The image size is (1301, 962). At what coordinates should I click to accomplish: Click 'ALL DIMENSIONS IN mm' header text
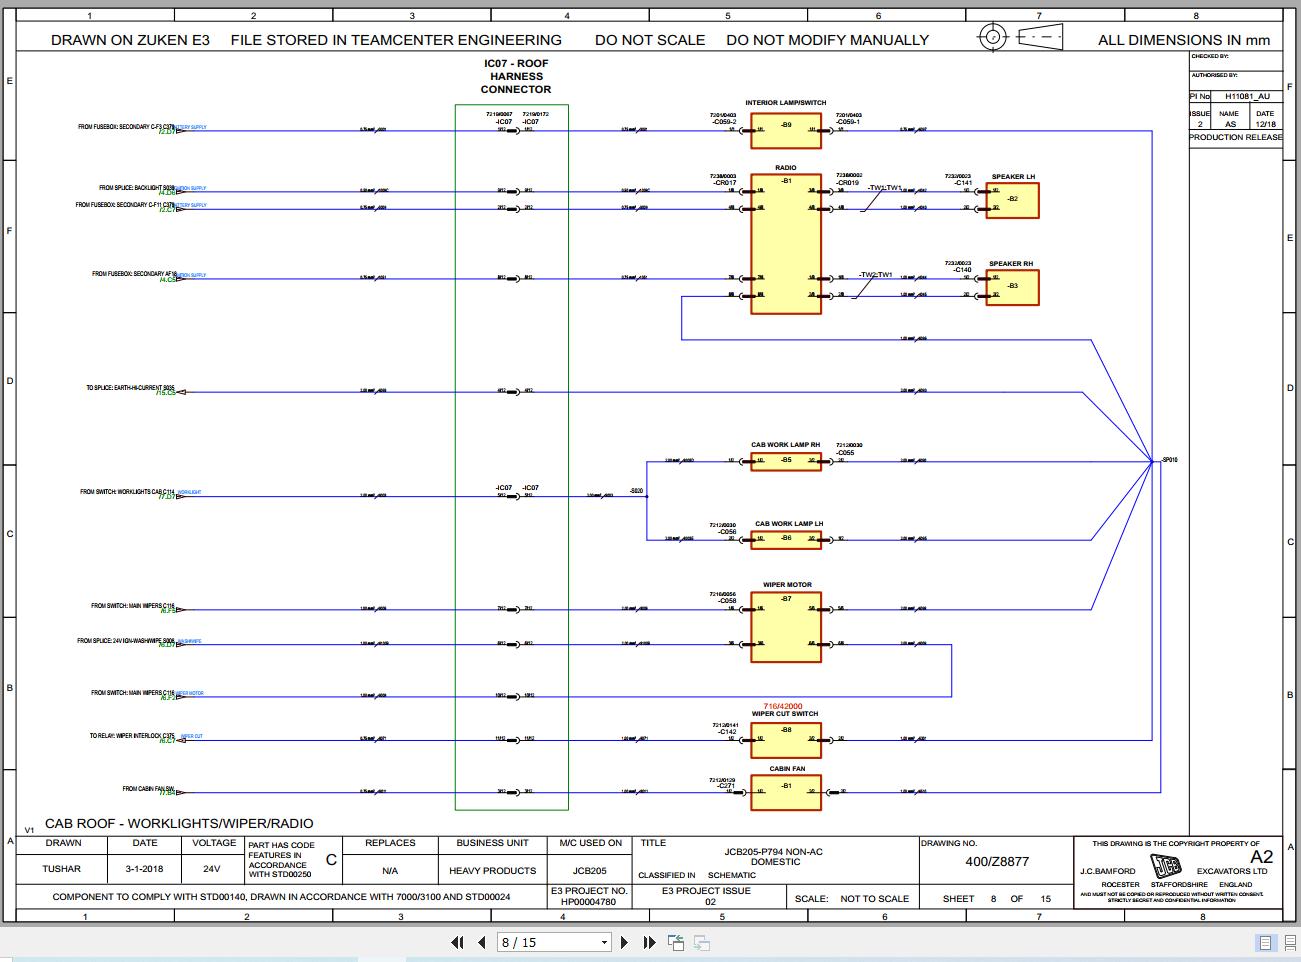pos(1184,40)
